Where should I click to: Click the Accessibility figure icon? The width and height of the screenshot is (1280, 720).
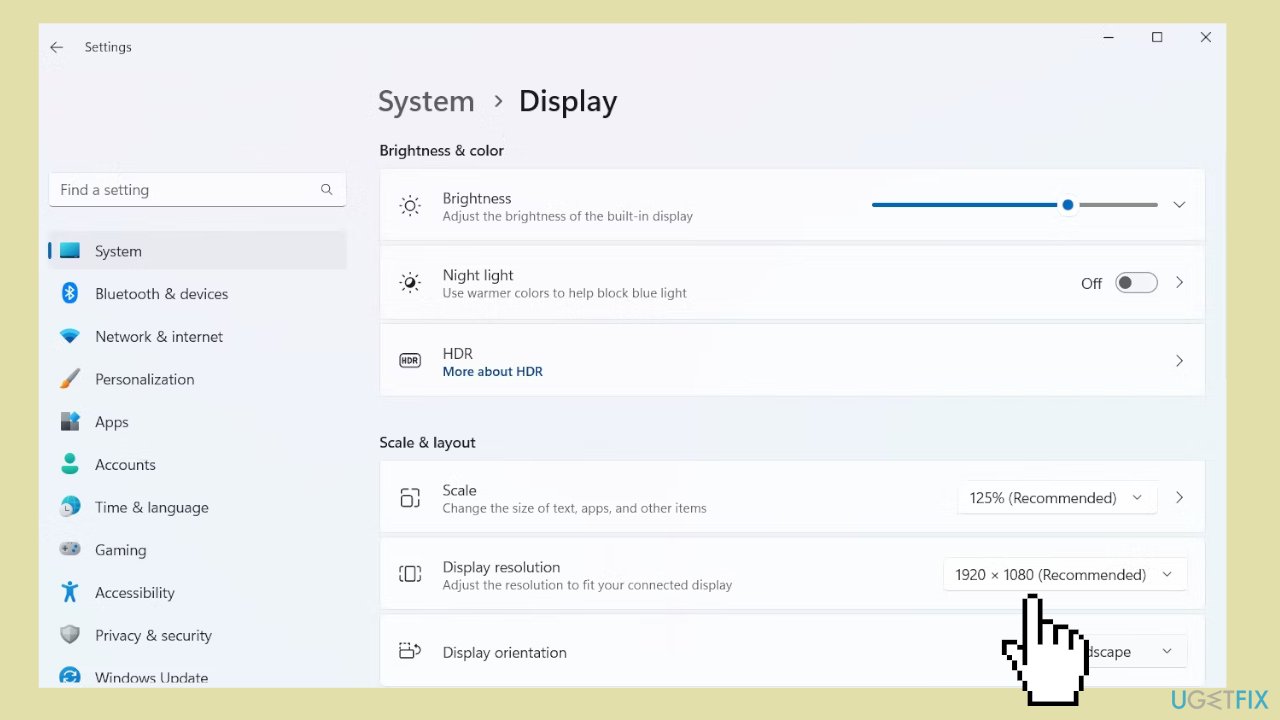[69, 592]
